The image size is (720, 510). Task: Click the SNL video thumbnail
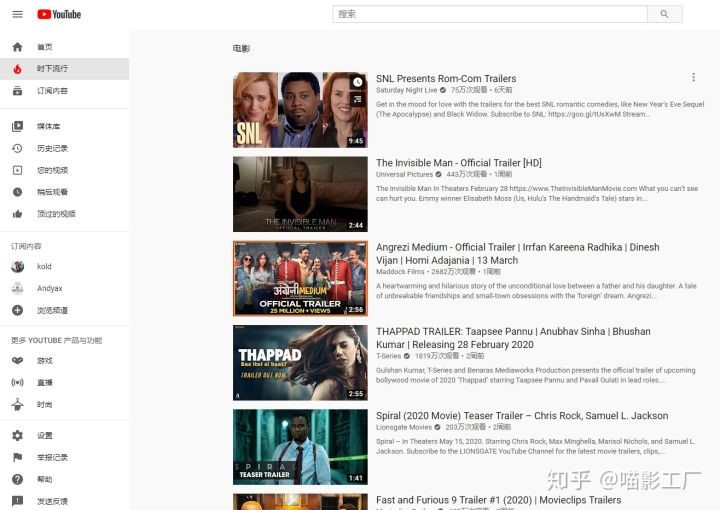pyautogui.click(x=300, y=110)
